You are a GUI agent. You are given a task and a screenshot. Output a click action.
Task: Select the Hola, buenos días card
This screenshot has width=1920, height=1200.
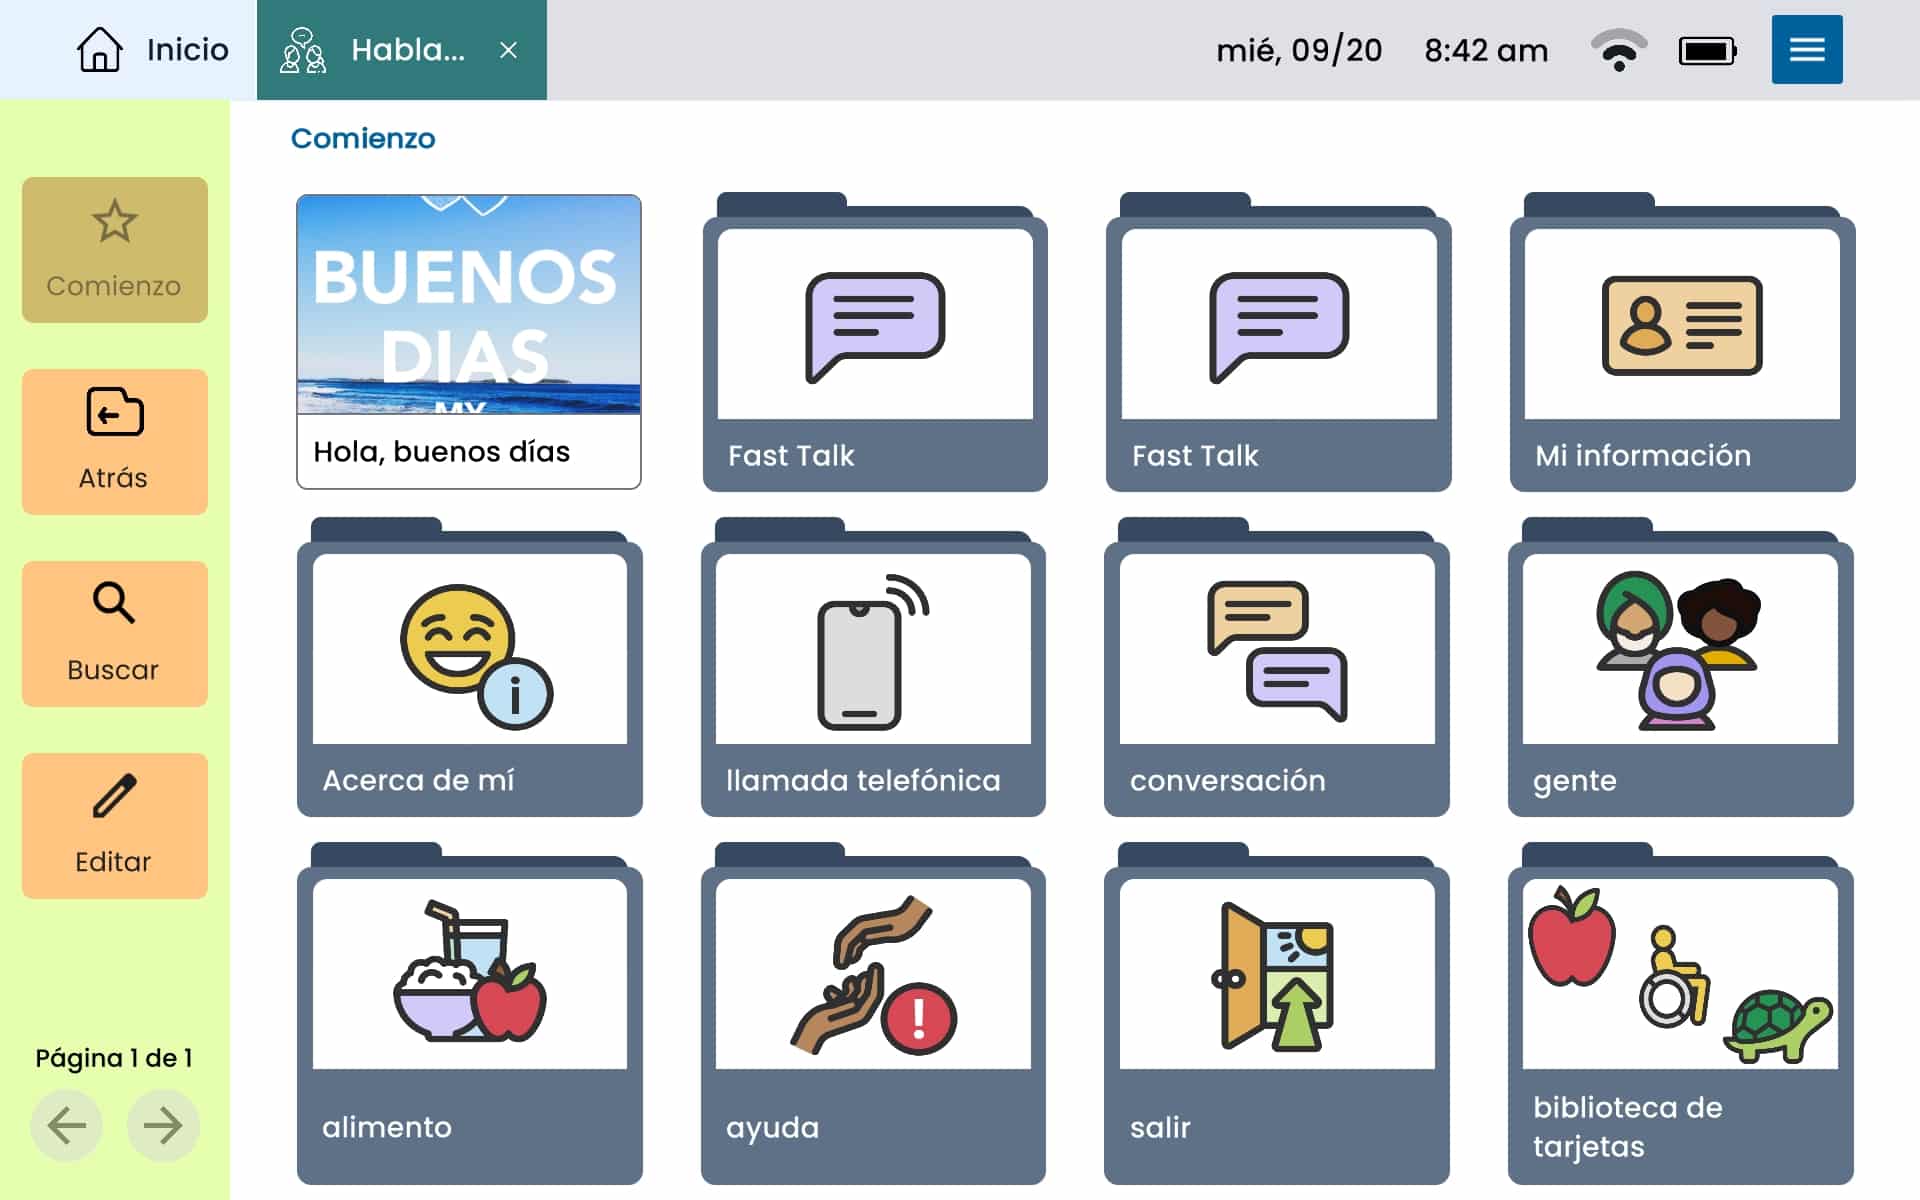click(x=468, y=342)
